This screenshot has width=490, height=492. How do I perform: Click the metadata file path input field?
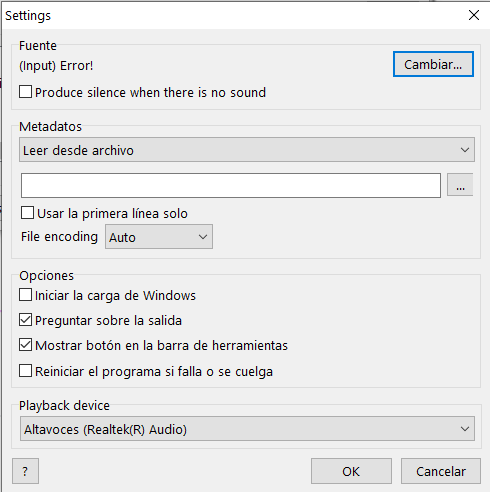click(x=231, y=185)
